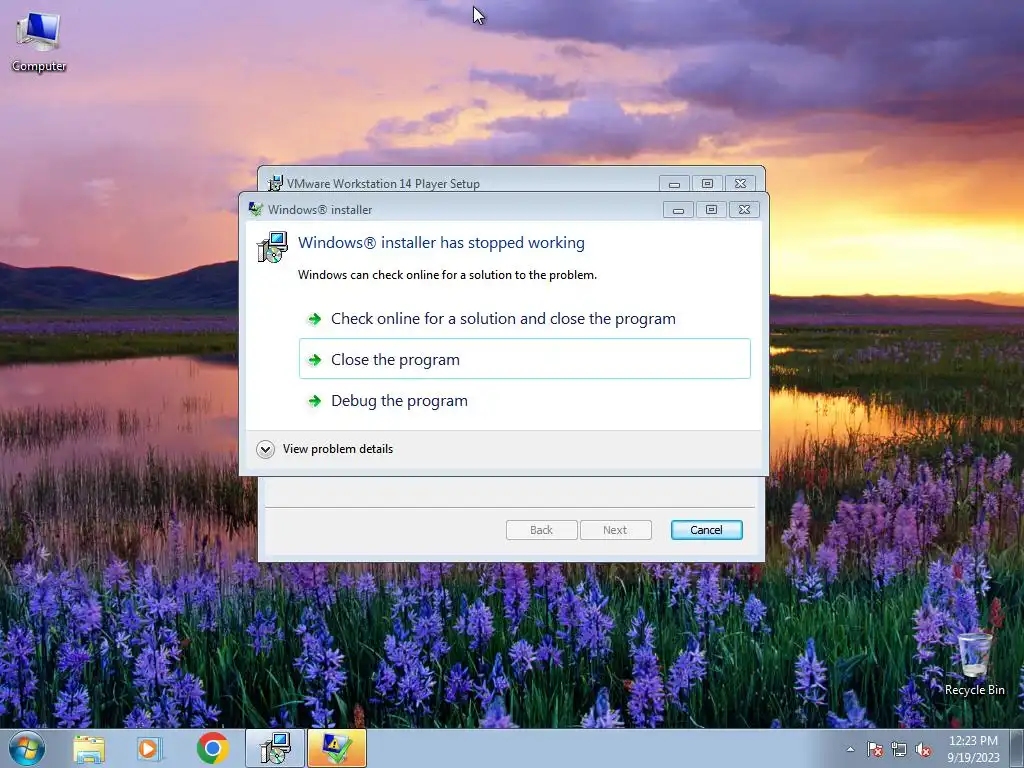
Task: Open clock showing 12:23 PM
Action: pyautogui.click(x=973, y=749)
